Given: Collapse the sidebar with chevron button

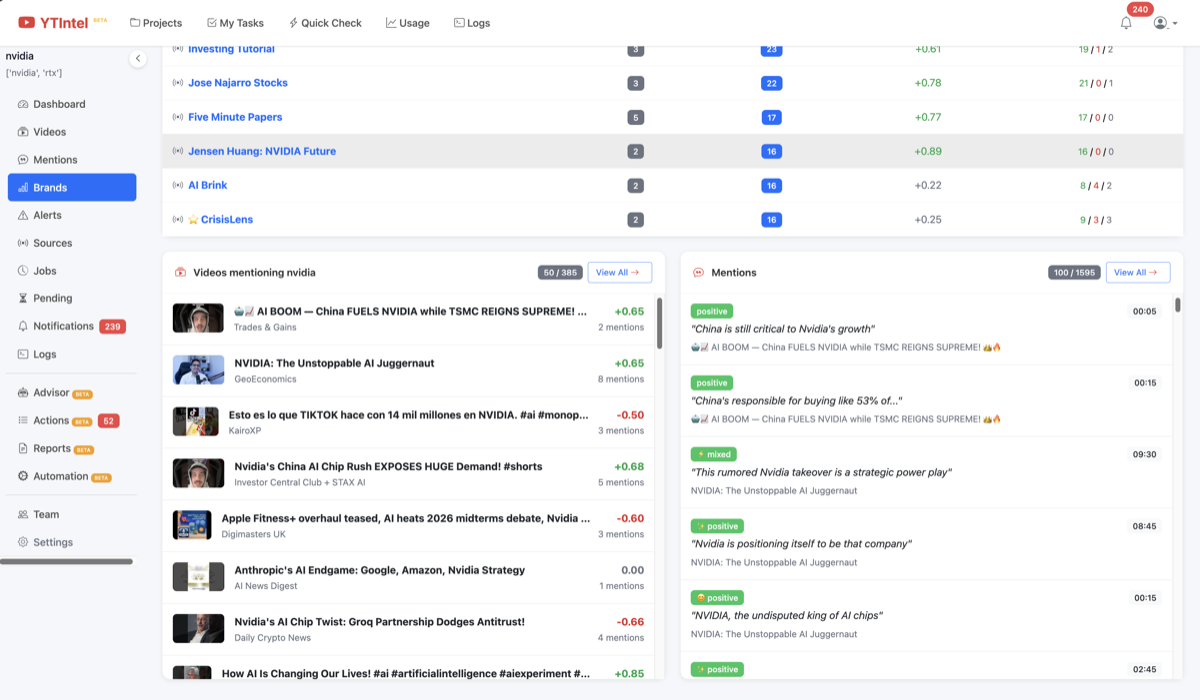Looking at the screenshot, I should tap(138, 59).
